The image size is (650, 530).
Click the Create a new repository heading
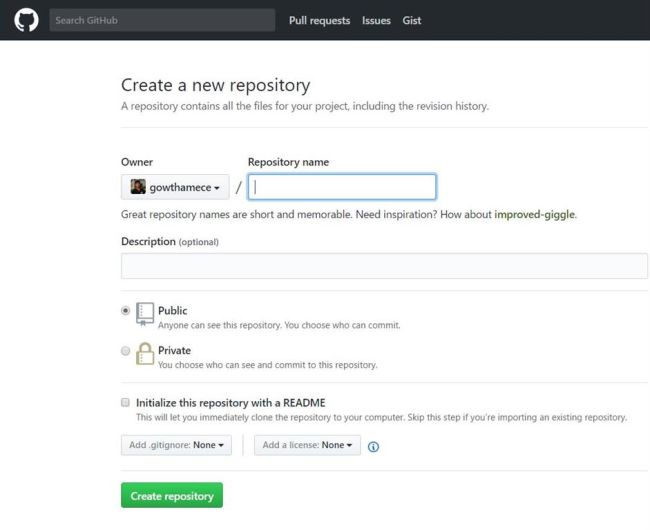[x=215, y=85]
